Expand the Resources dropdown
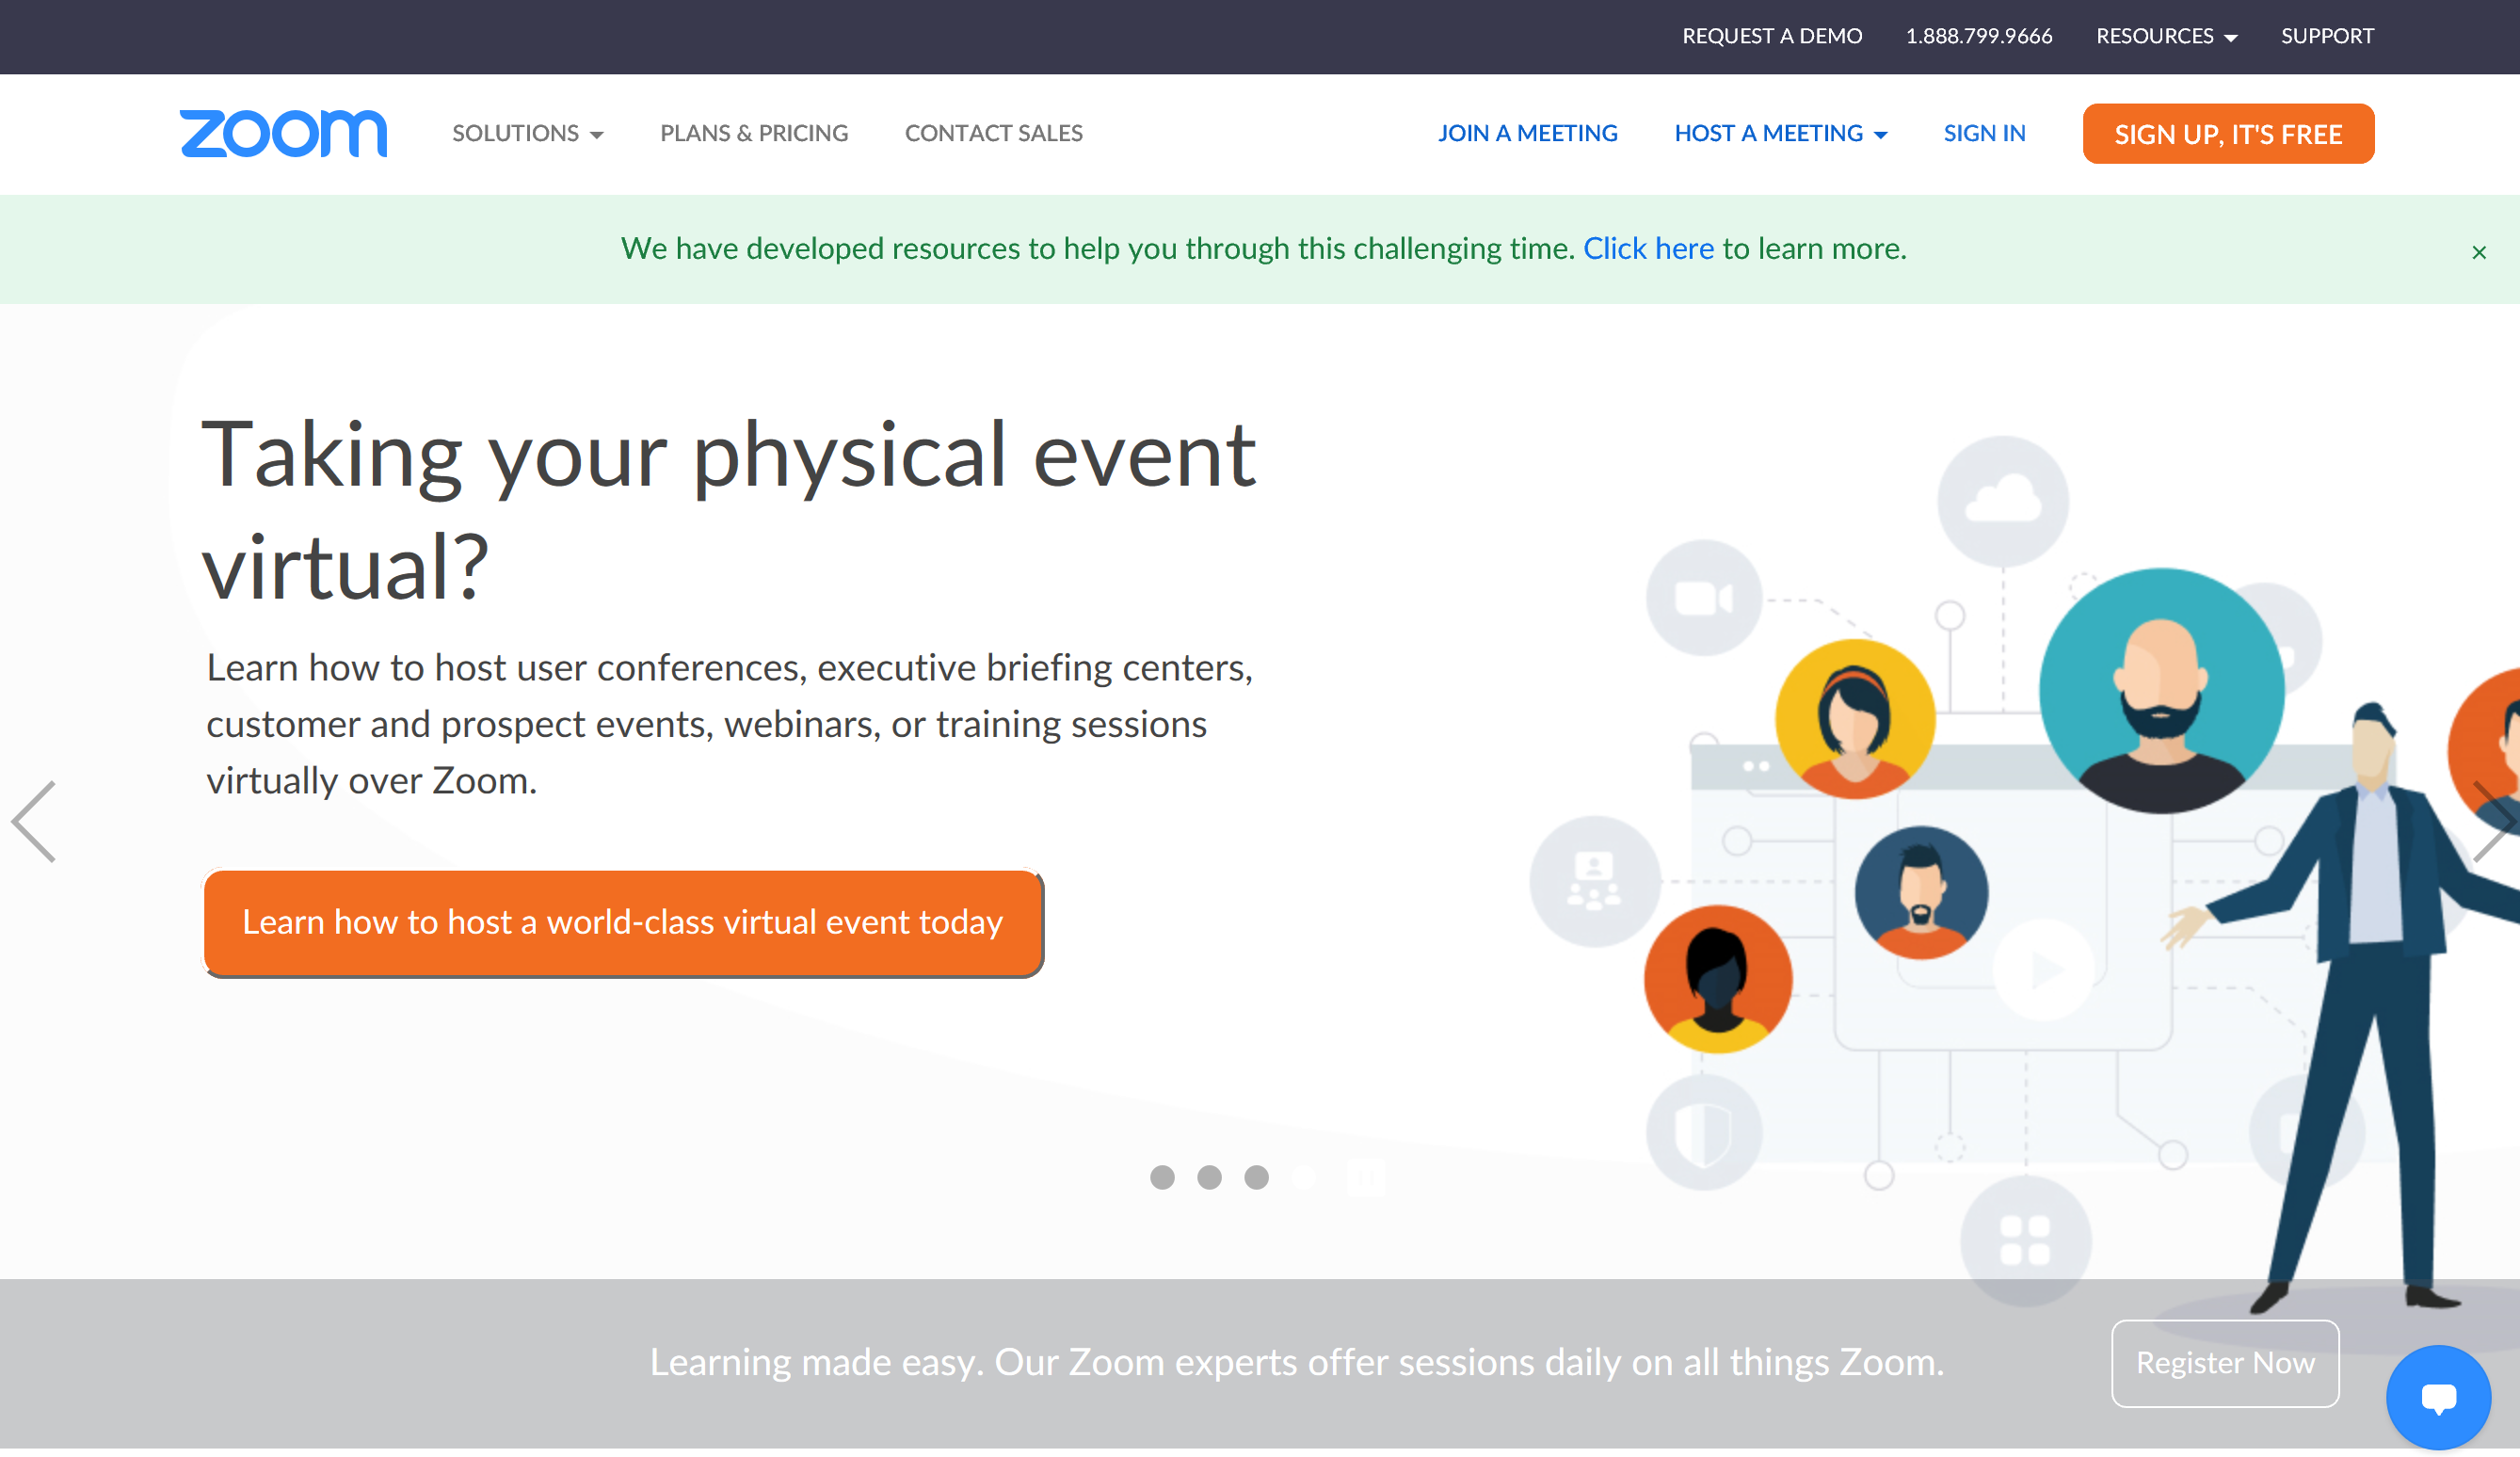 2166,36
